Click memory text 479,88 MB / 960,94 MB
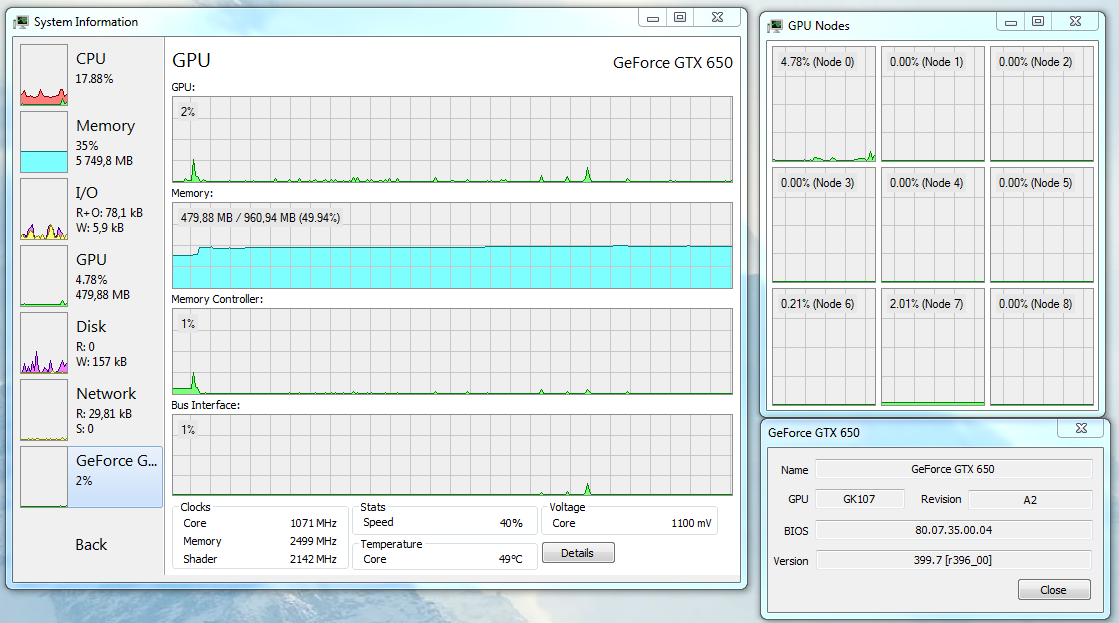1119x623 pixels. coord(260,218)
